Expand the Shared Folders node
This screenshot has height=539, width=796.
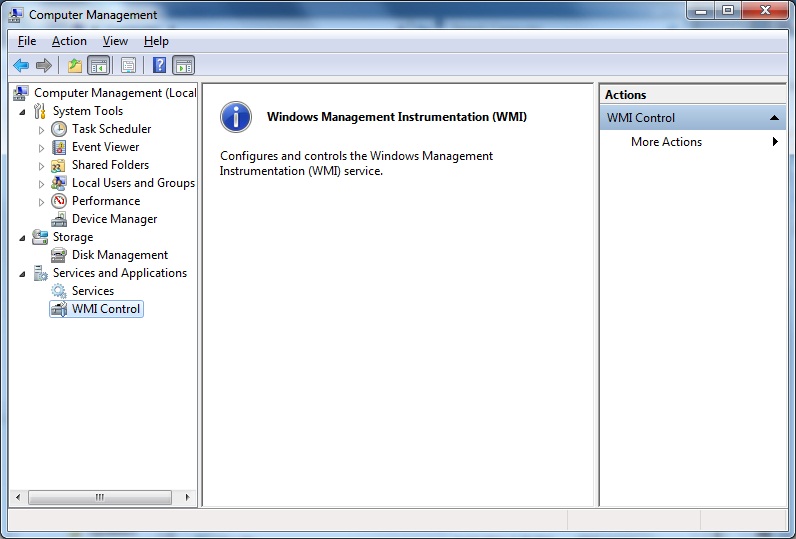[41, 166]
